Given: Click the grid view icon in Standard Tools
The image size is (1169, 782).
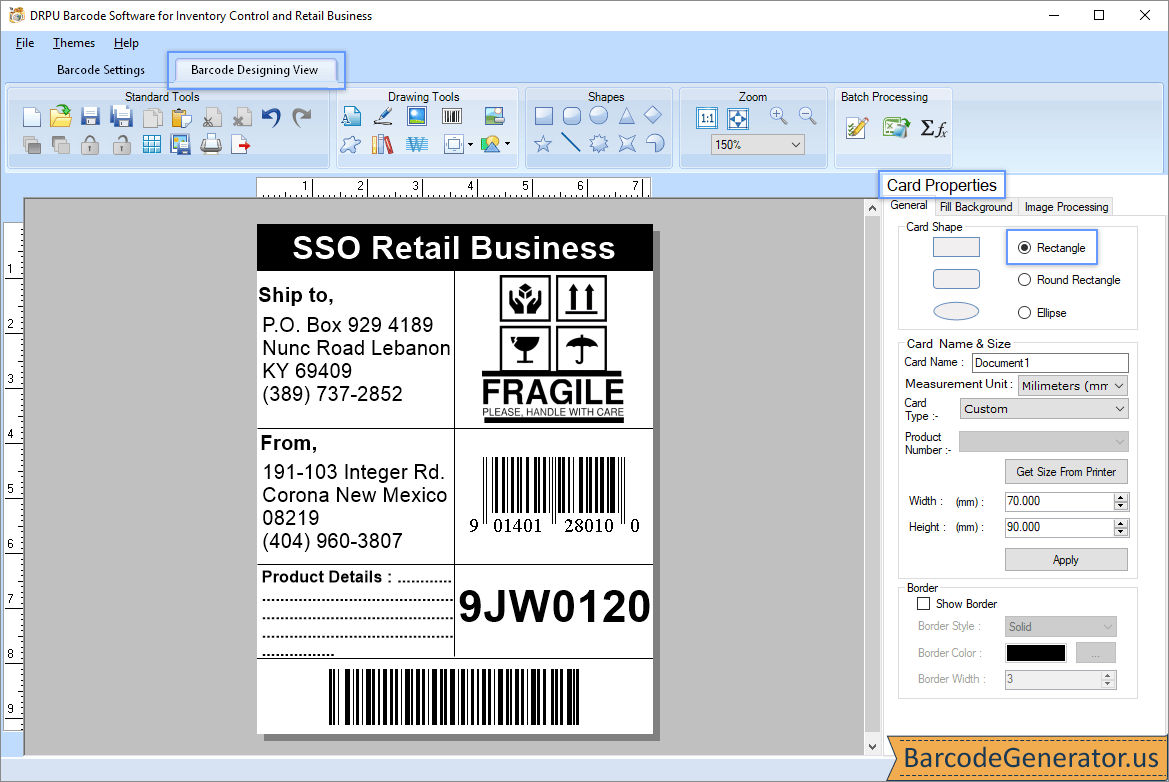Looking at the screenshot, I should 151,144.
